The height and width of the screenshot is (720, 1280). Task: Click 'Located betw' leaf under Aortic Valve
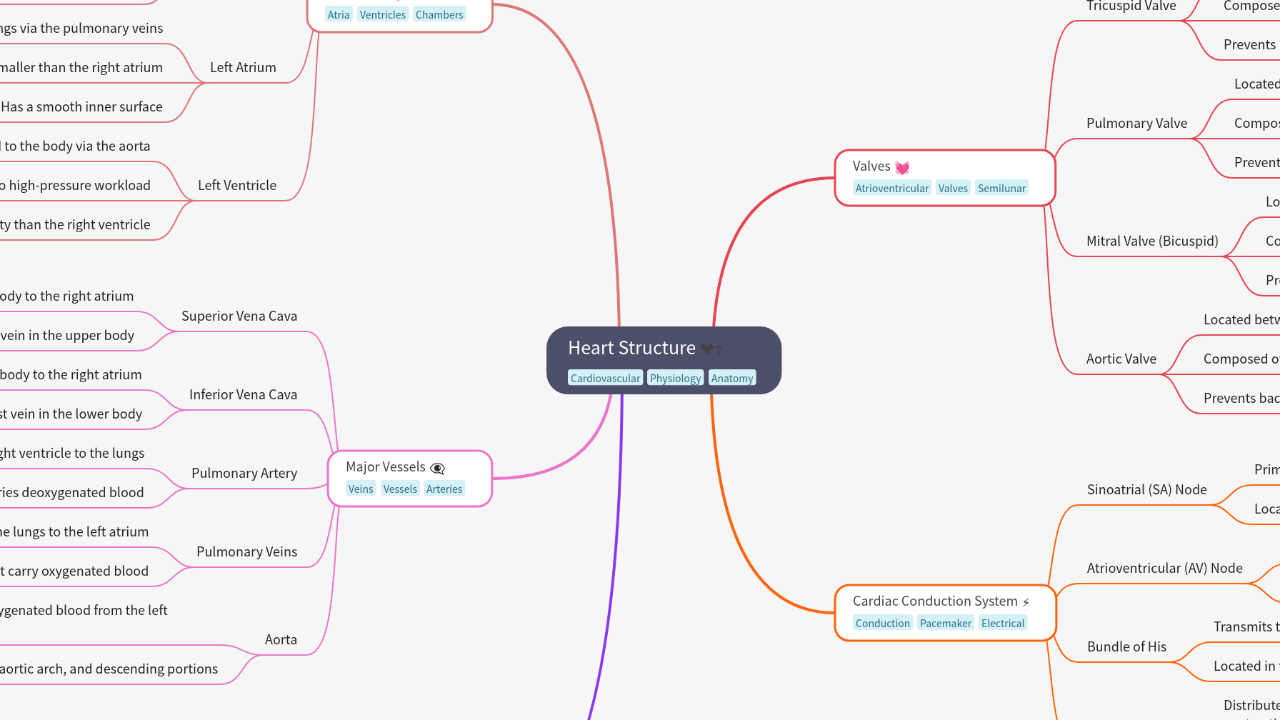tap(1240, 320)
